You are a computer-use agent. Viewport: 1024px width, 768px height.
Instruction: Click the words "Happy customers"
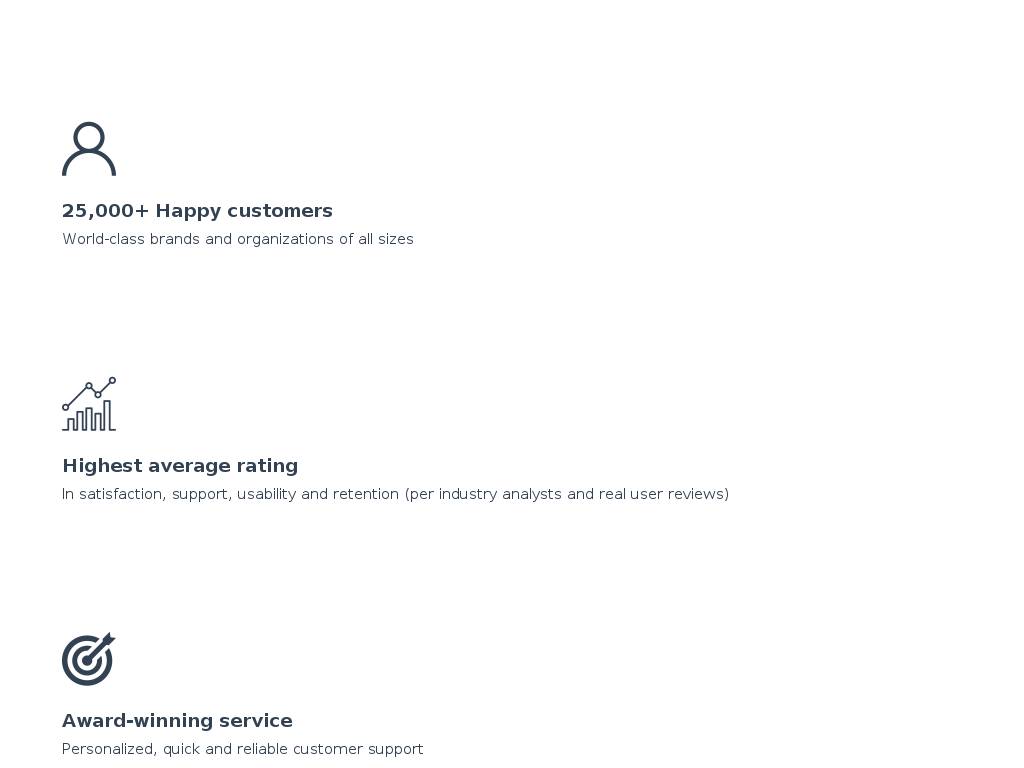click(244, 211)
